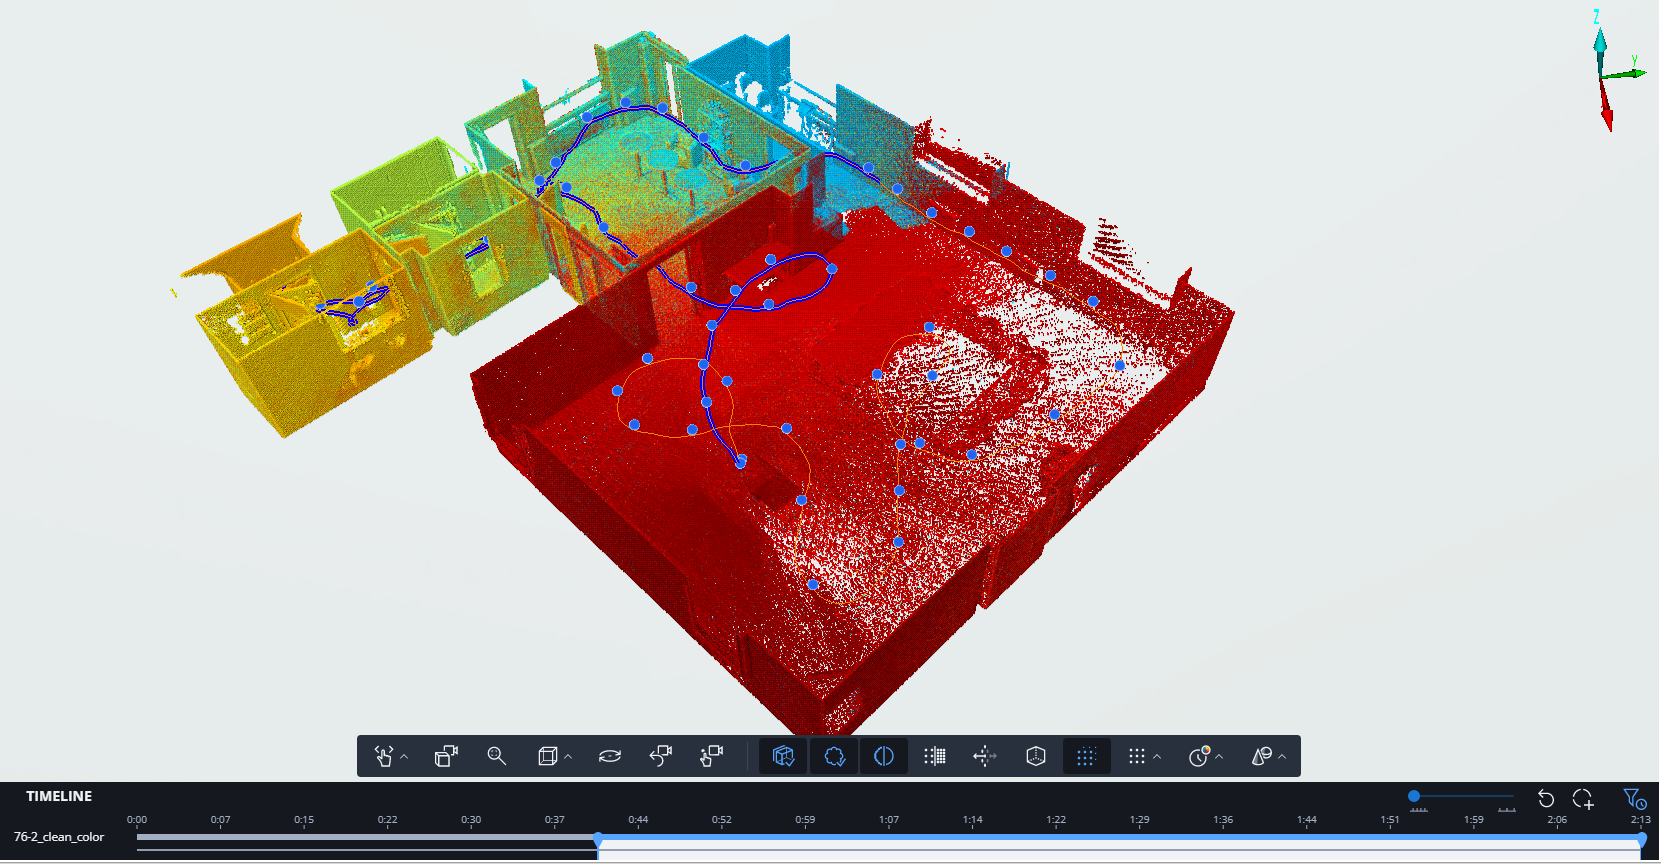Click the point-and-camera navigation icon
Screen dimensions: 1661x864
tap(711, 756)
